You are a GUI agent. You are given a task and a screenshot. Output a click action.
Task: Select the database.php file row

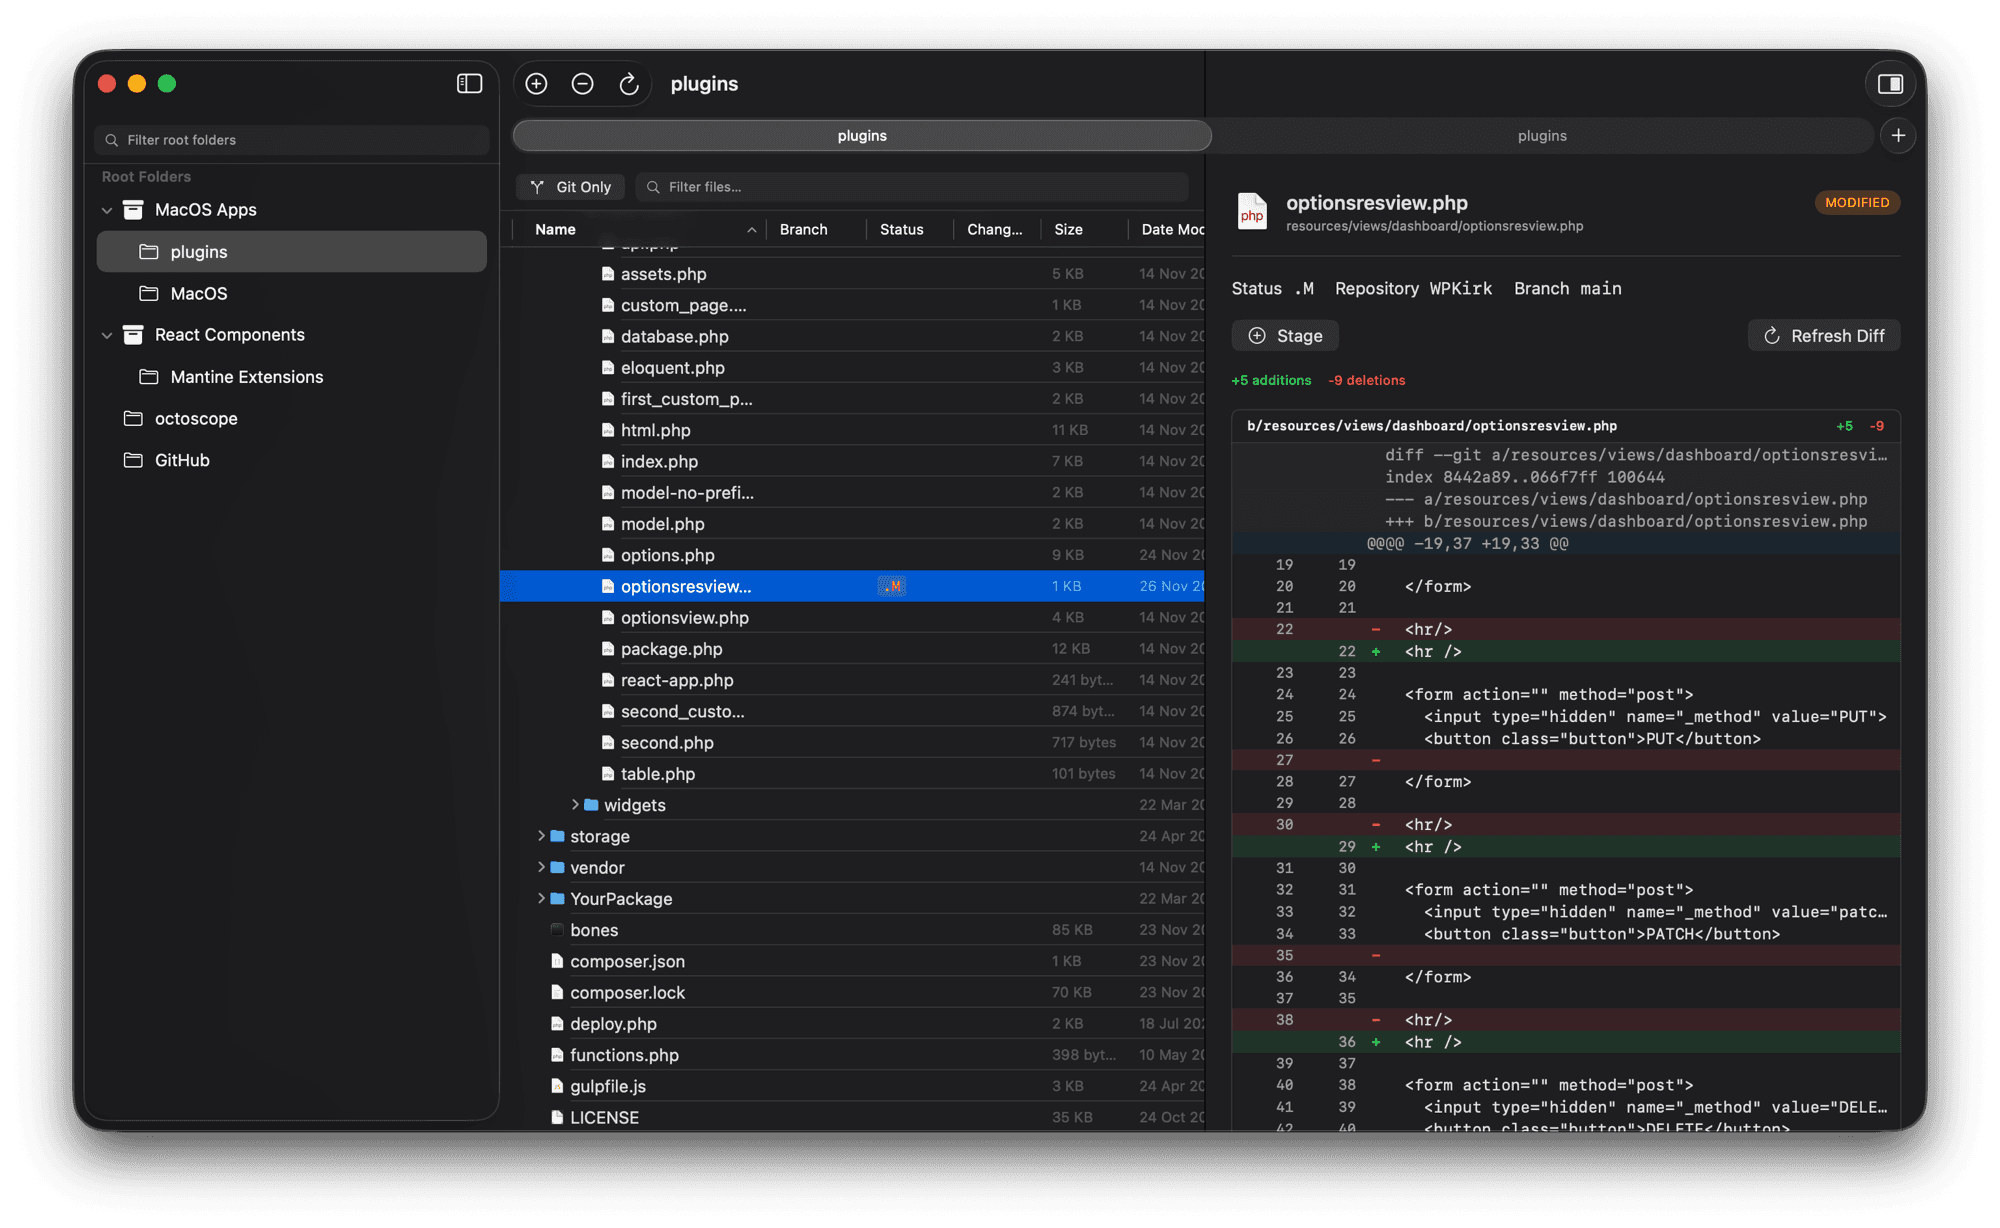click(852, 336)
